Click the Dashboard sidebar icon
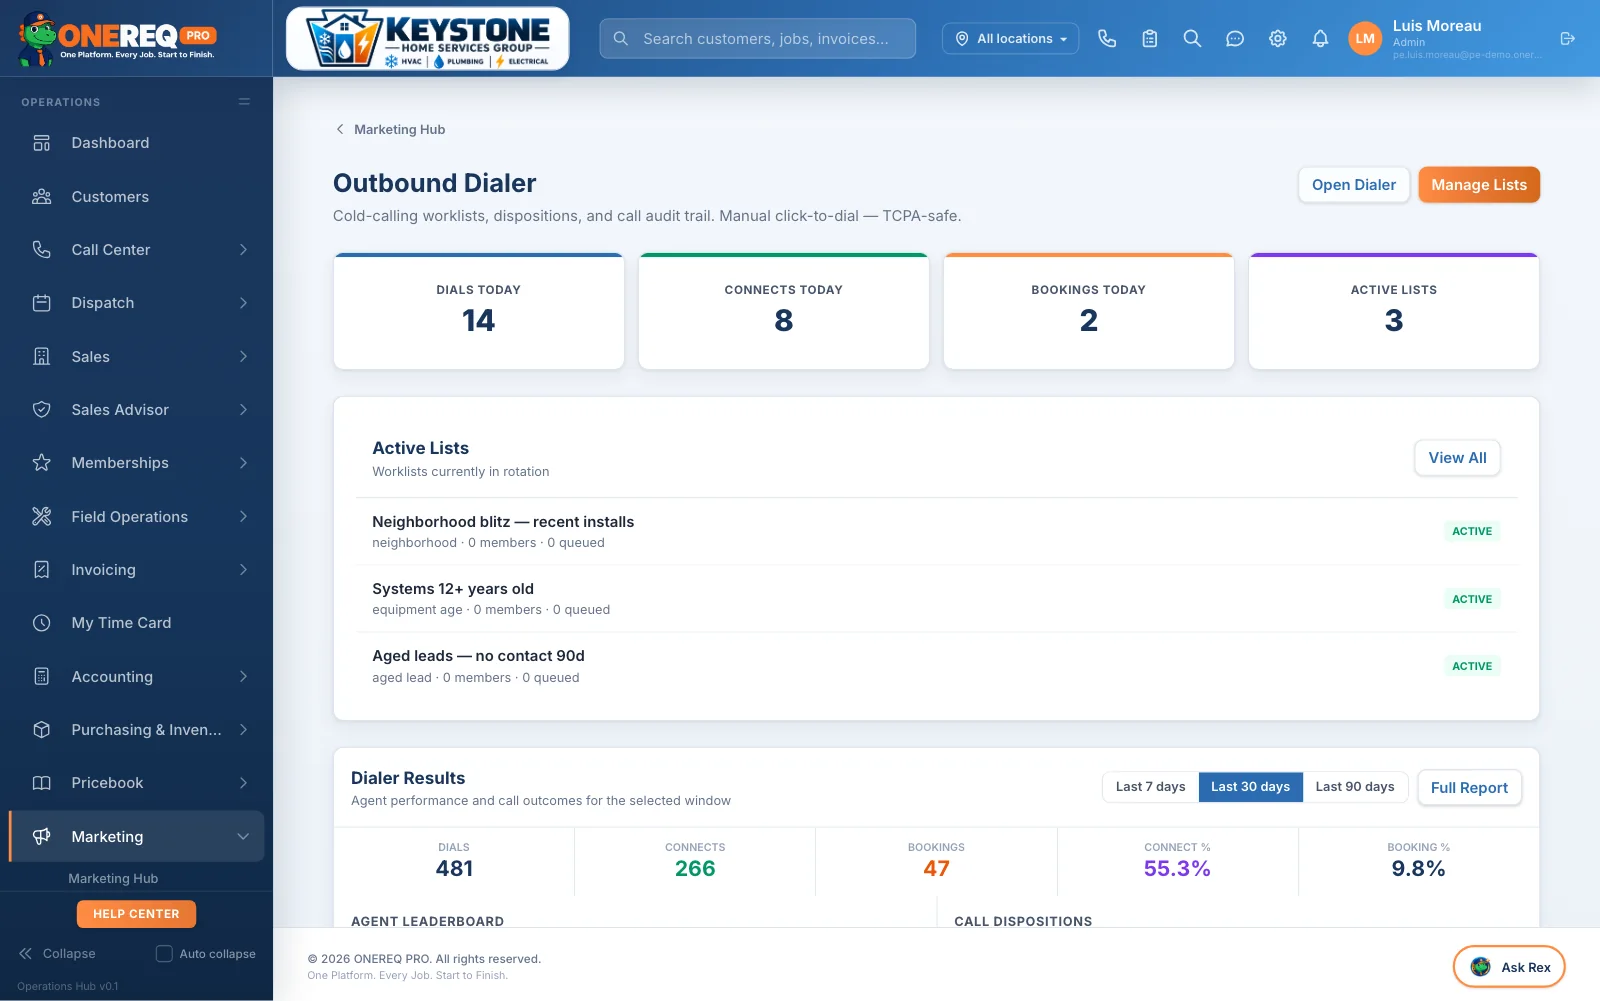1600x1001 pixels. (x=42, y=143)
